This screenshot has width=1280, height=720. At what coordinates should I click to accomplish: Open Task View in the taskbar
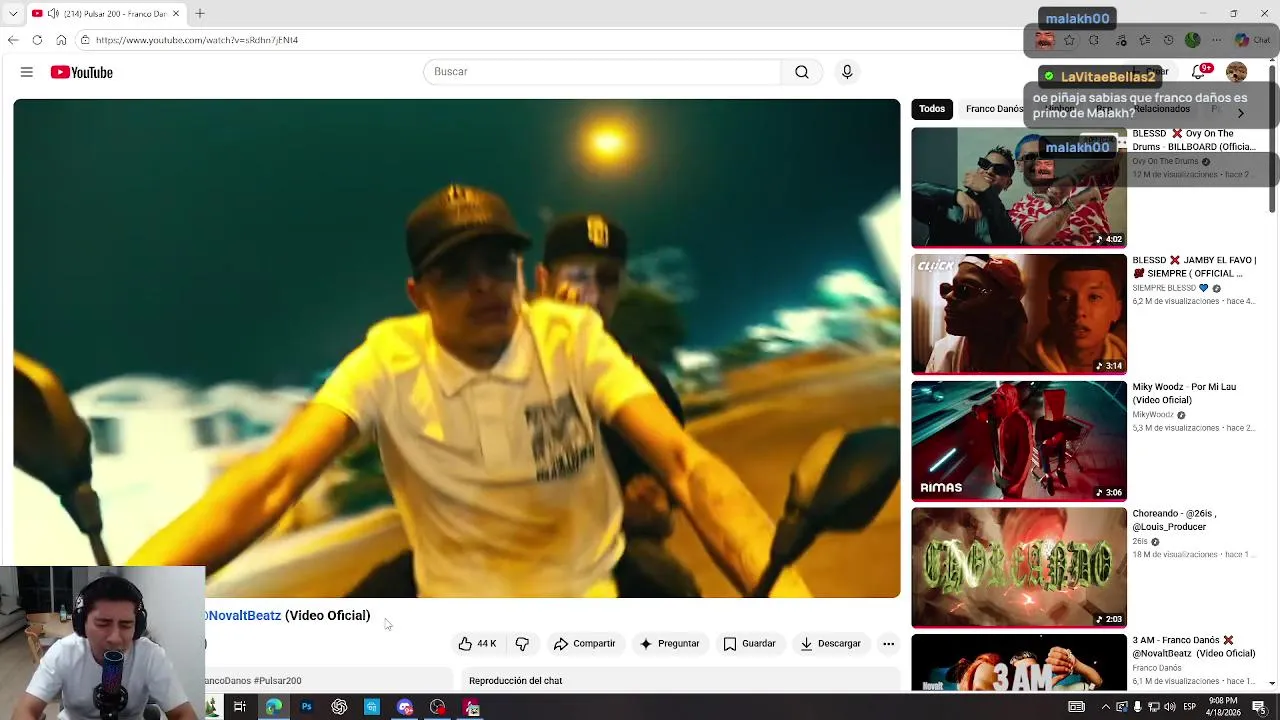[240, 707]
